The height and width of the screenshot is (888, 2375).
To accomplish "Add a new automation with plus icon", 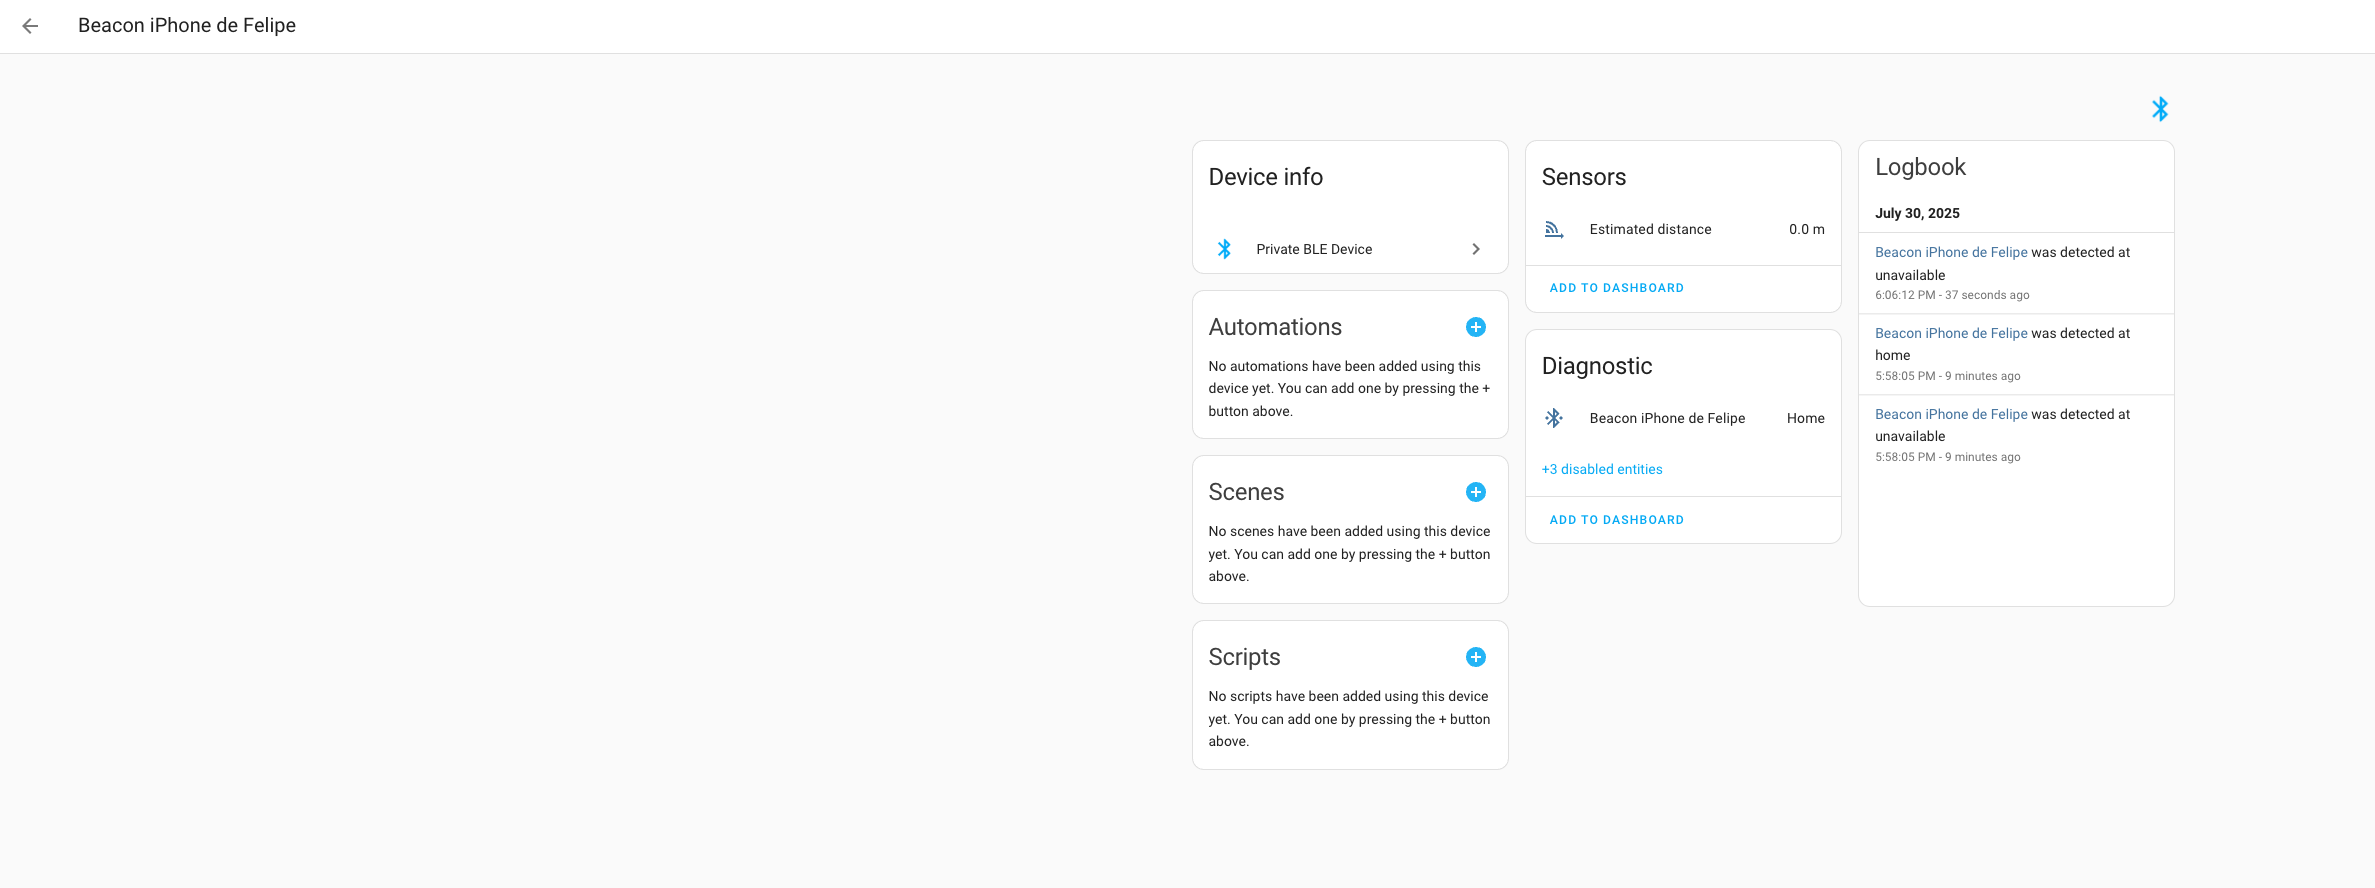I will pos(1475,327).
